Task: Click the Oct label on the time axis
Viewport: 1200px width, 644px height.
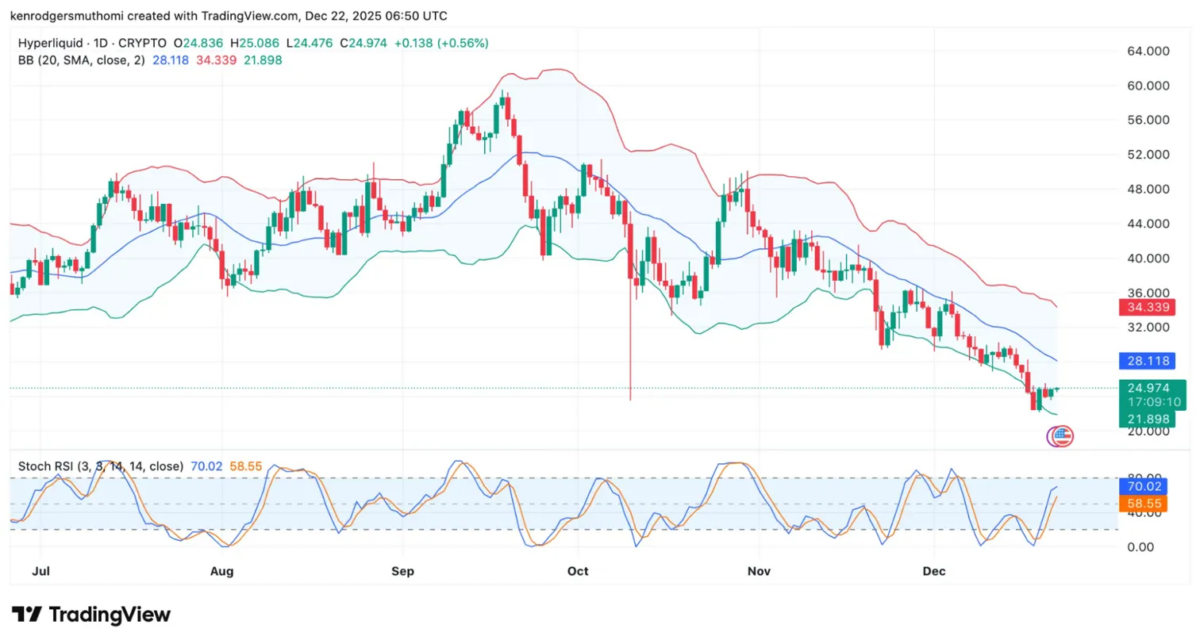Action: click(578, 571)
